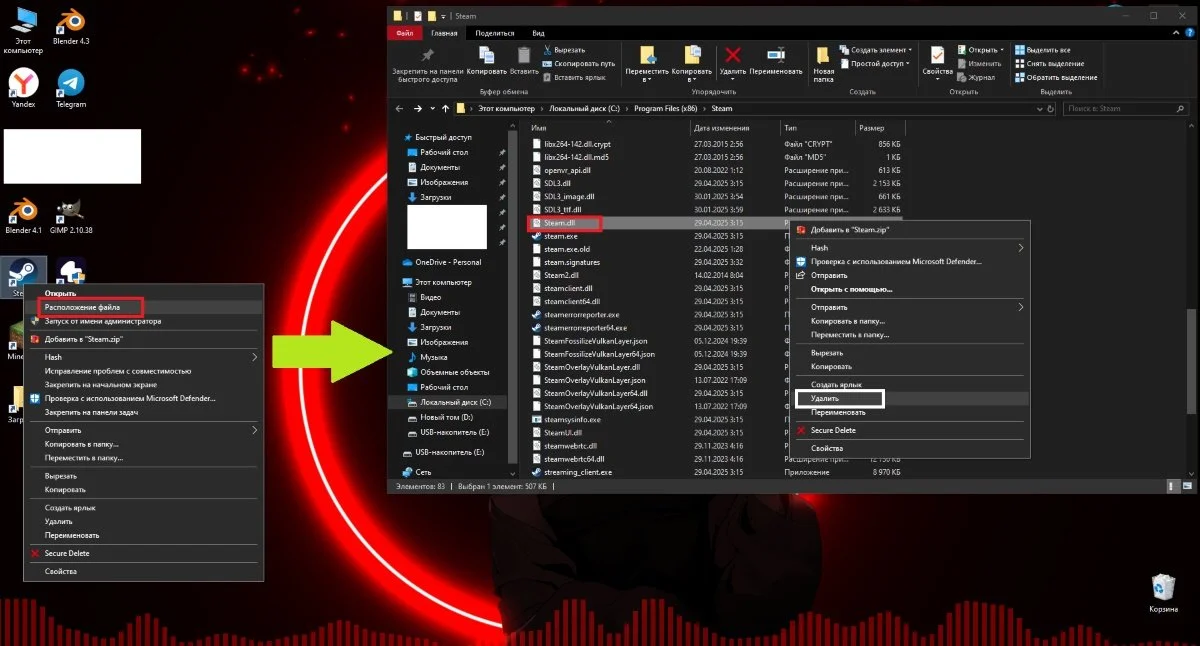
Task: Select Объемные объекты in navigation pane
Action: [x=454, y=372]
